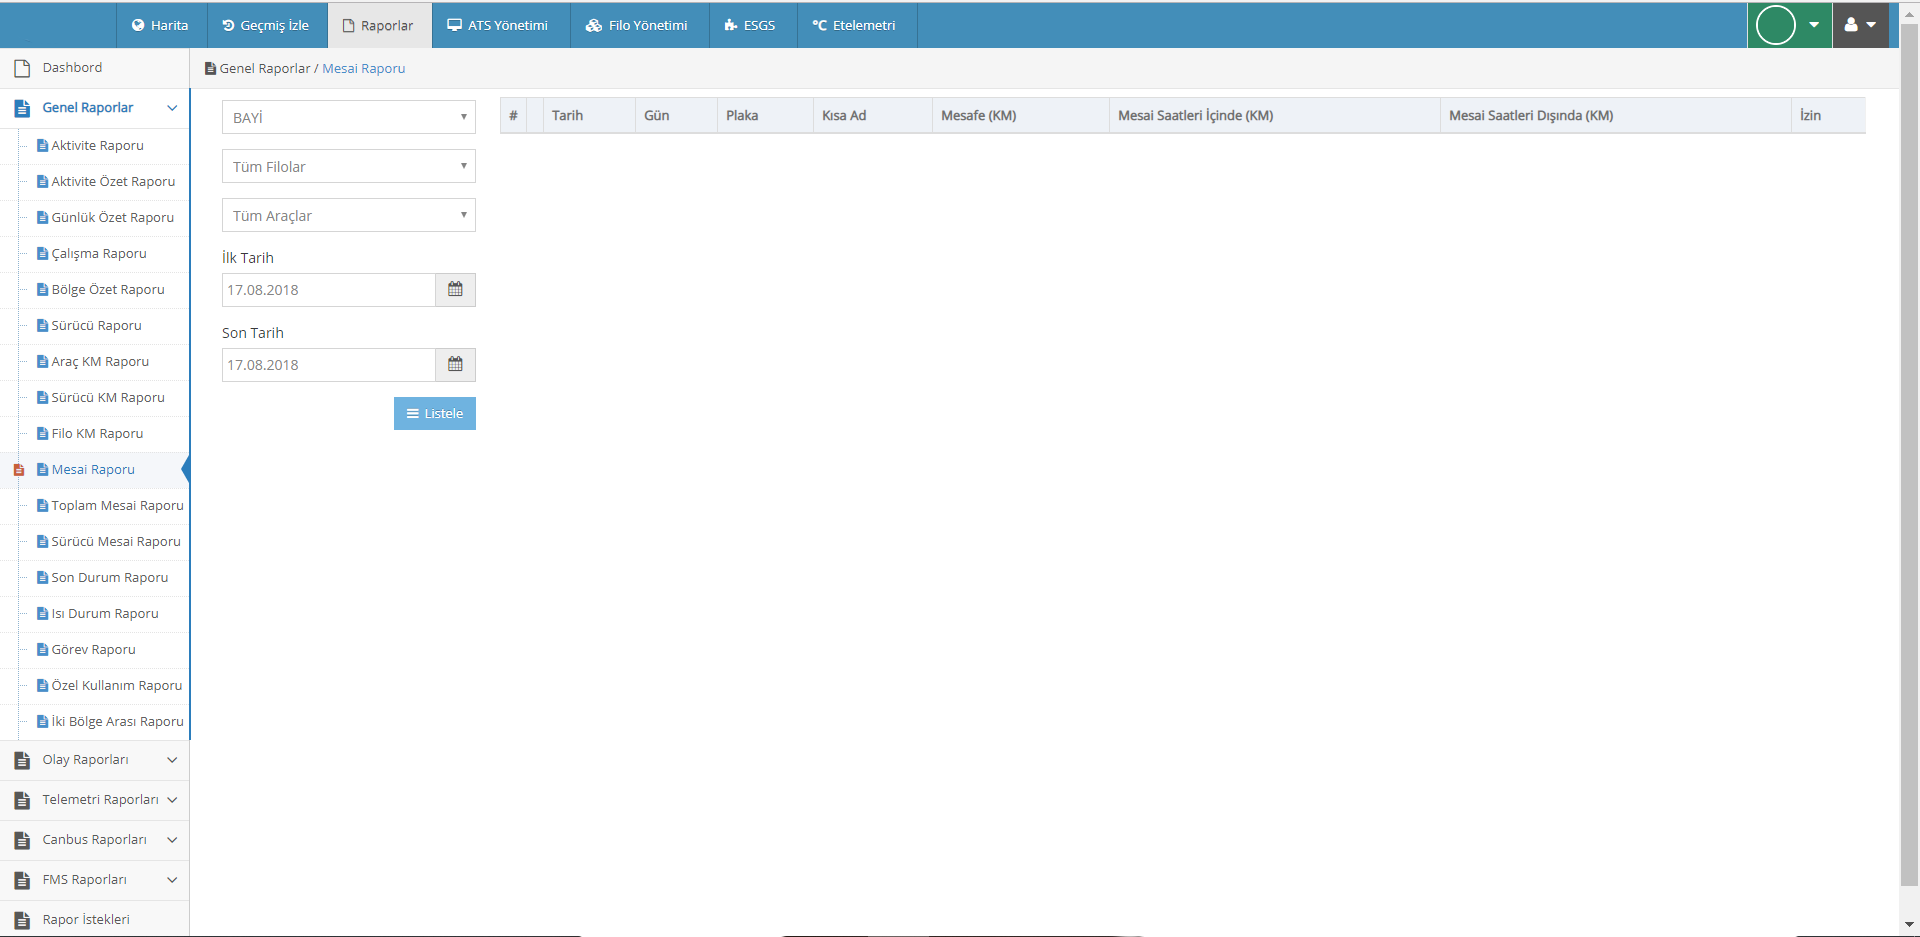
Task: Open İki Bölge Arası Raporu
Action: (x=117, y=721)
